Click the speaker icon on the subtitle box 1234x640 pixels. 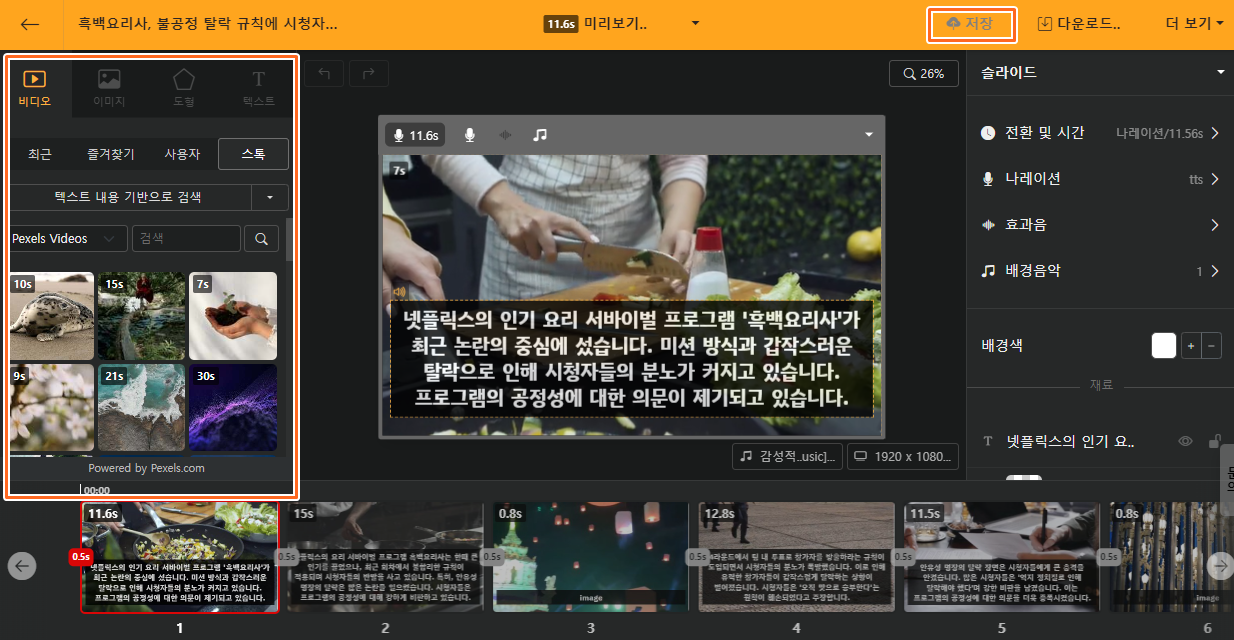click(x=400, y=292)
